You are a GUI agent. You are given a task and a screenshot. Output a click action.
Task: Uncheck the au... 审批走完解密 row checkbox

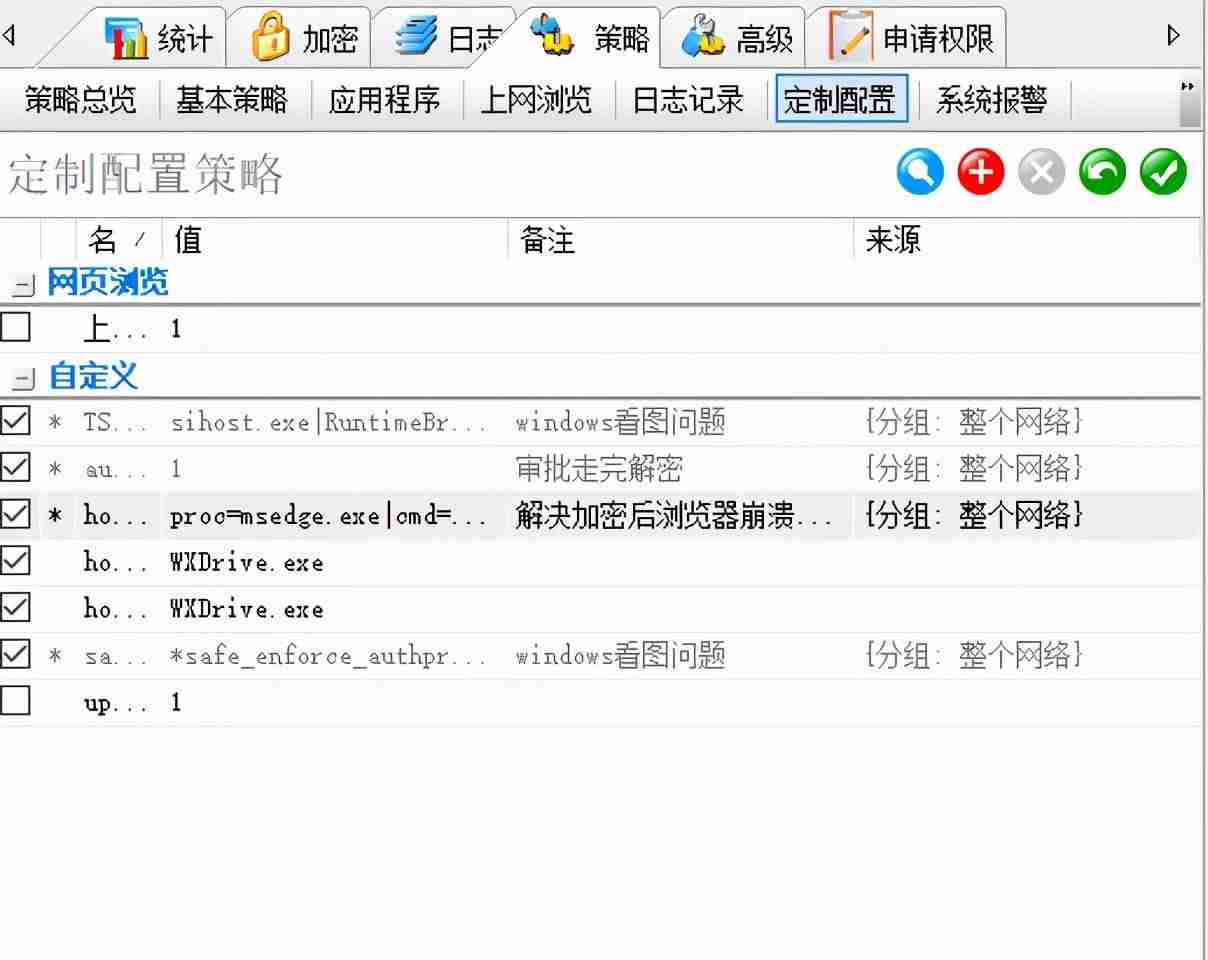click(x=16, y=468)
